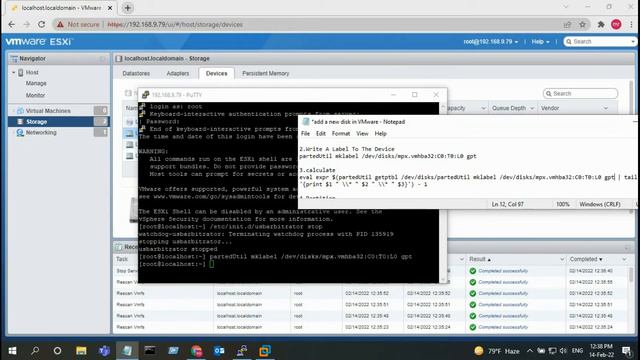This screenshot has width=640, height=360.
Task: Open Notepad Help menu
Action: [x=380, y=133]
